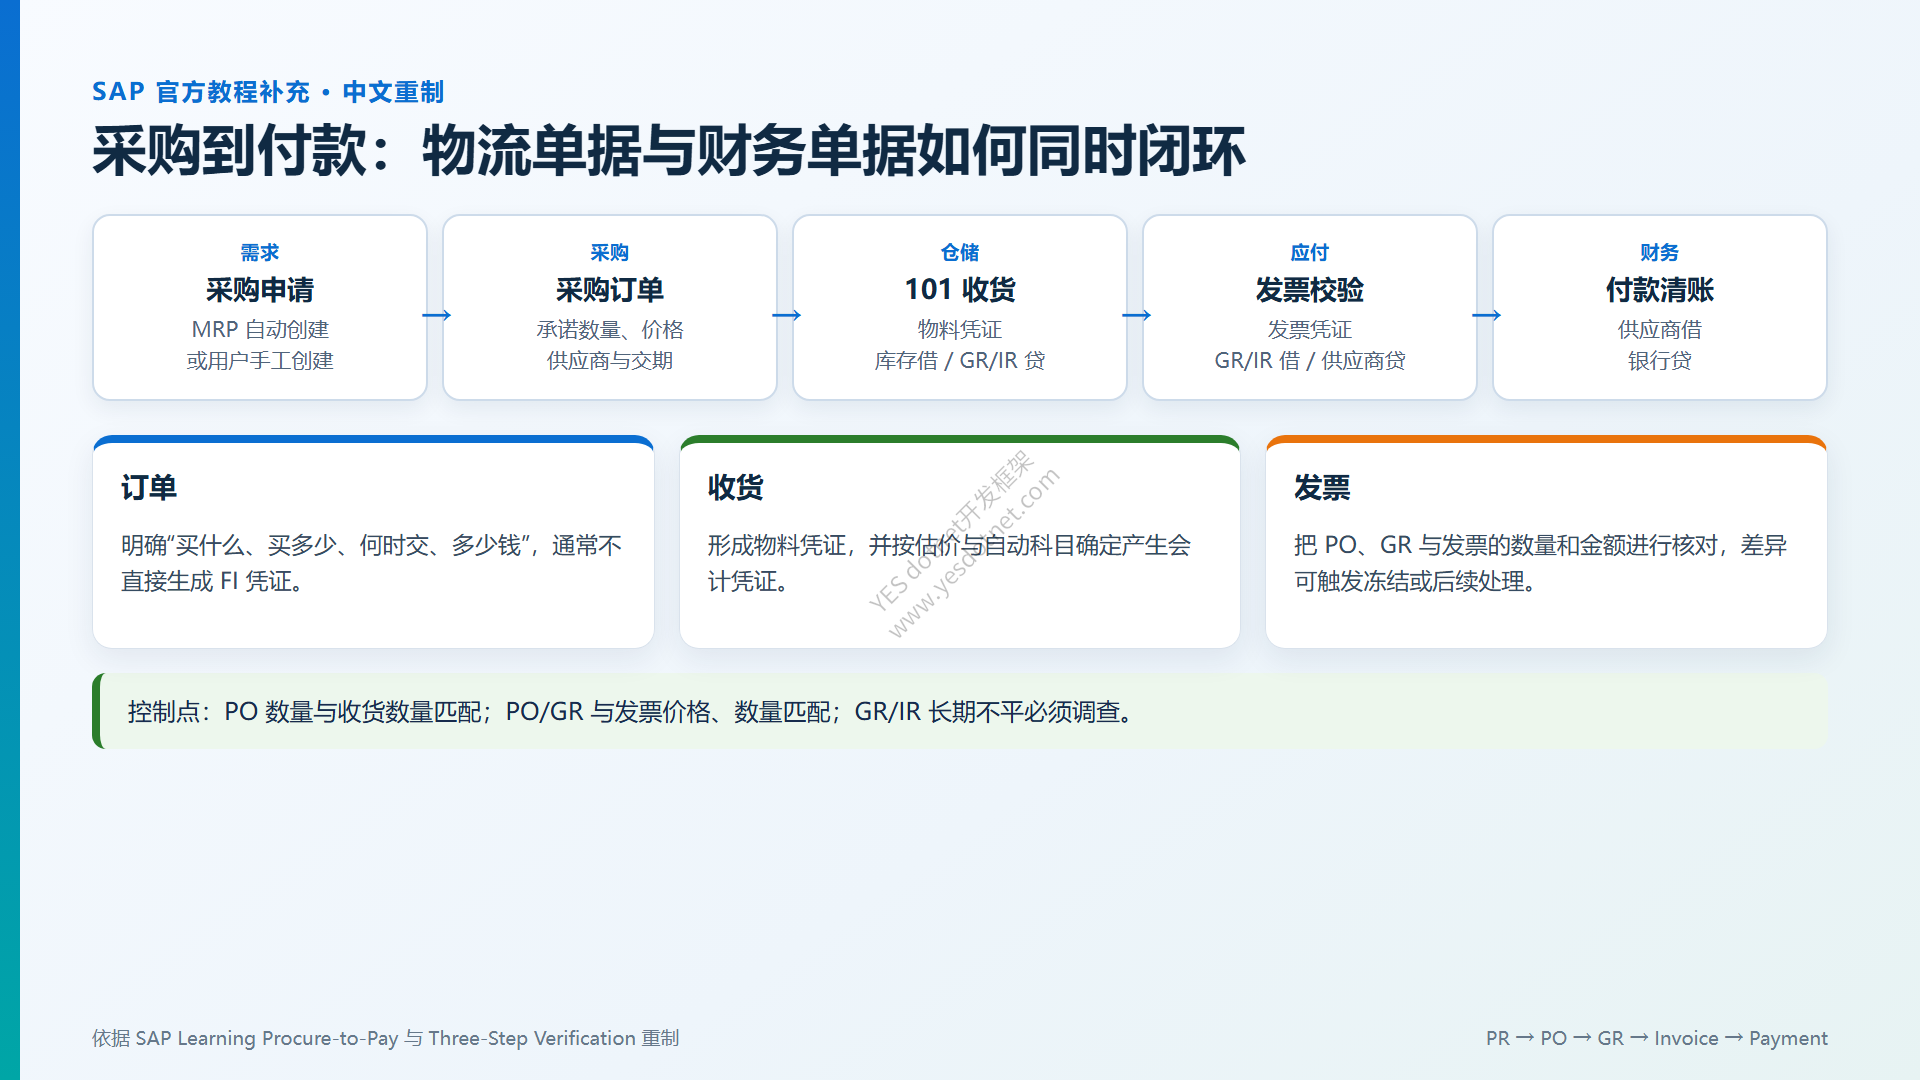Click the 发票 card heading
The height and width of the screenshot is (1080, 1920).
tap(1322, 487)
